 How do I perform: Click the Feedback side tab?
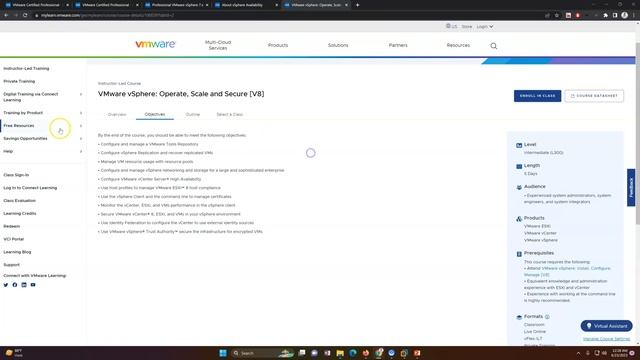pos(631,188)
